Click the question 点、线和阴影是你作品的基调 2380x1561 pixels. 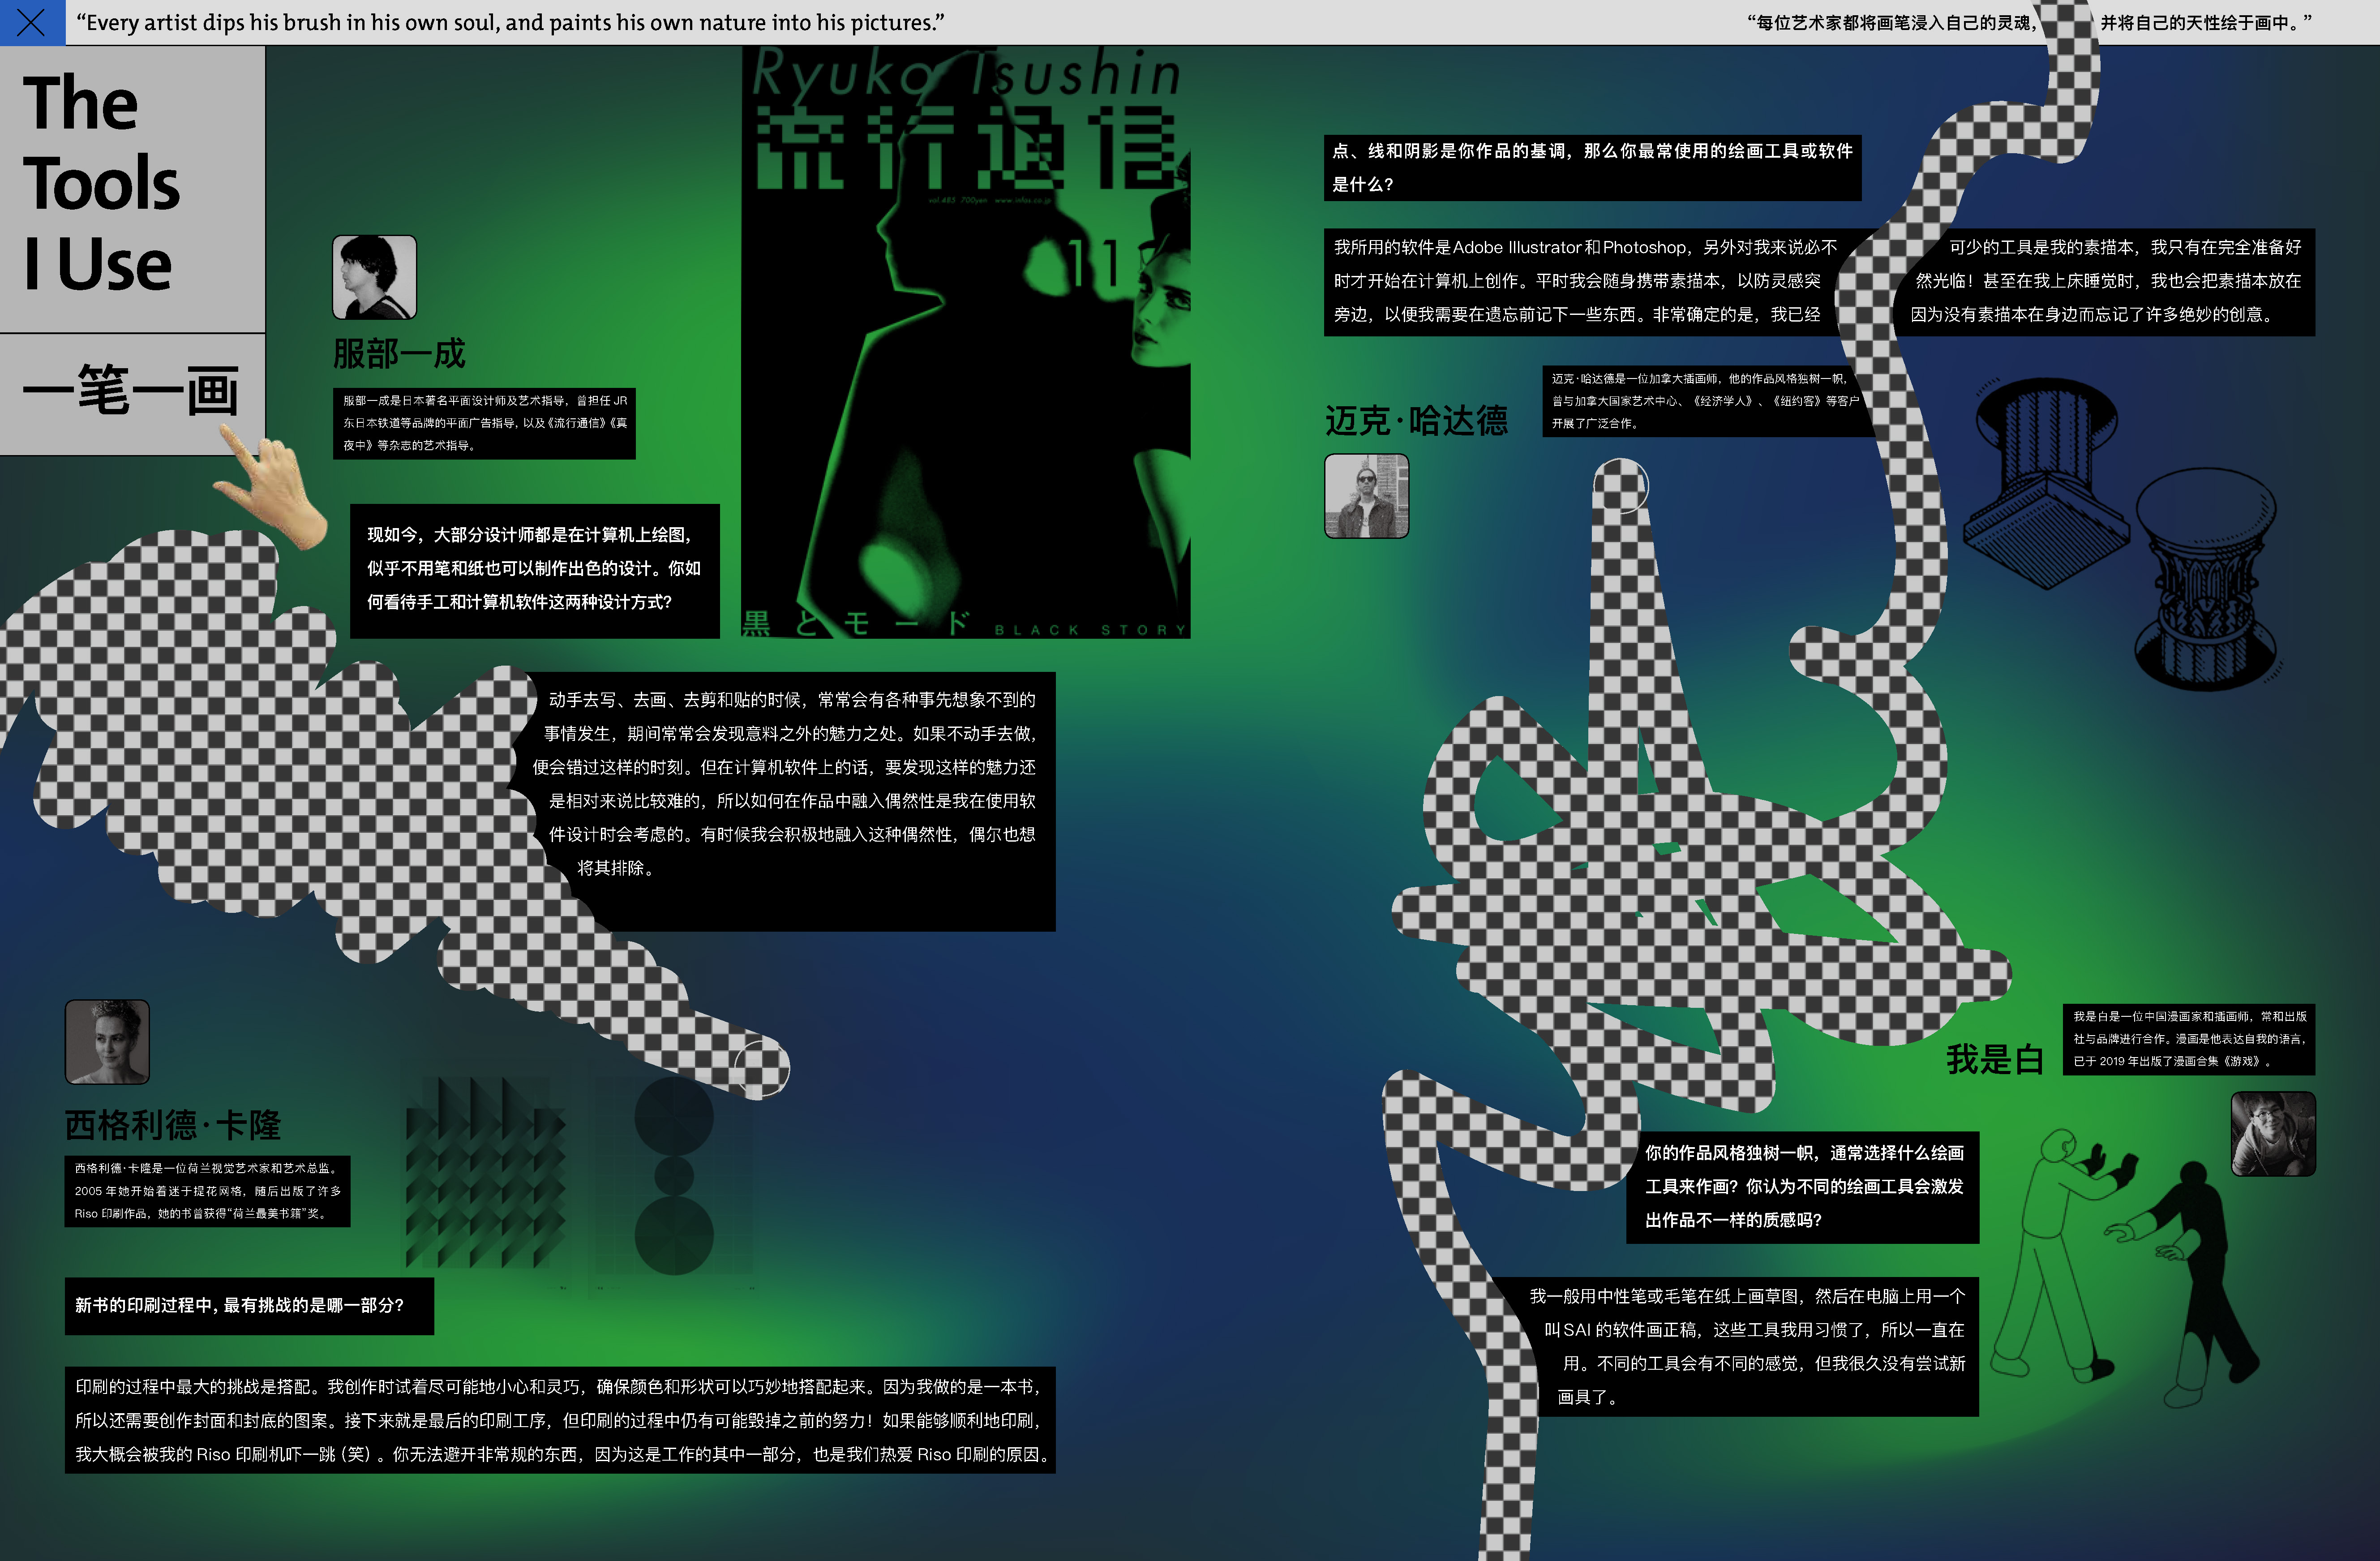pyautogui.click(x=1592, y=167)
